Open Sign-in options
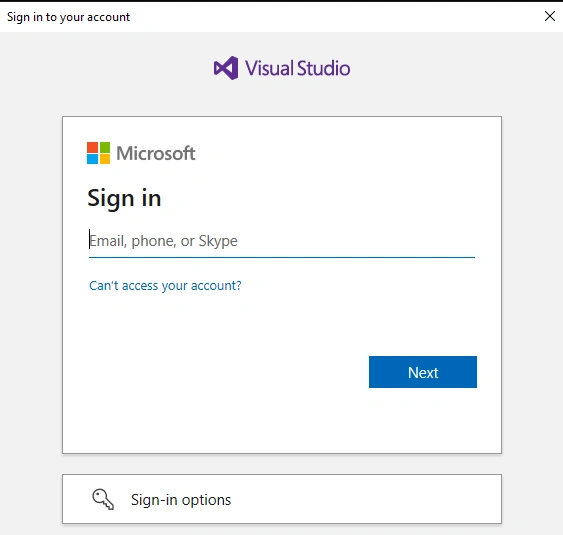The width and height of the screenshot is (563, 535). tap(282, 499)
